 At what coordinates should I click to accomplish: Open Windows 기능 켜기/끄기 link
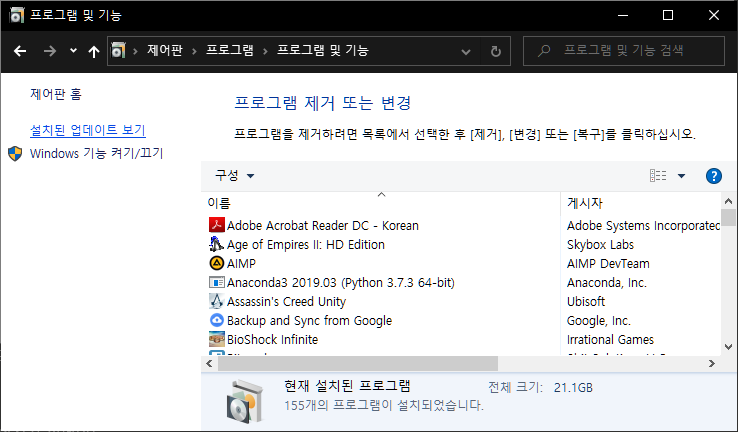click(x=96, y=153)
